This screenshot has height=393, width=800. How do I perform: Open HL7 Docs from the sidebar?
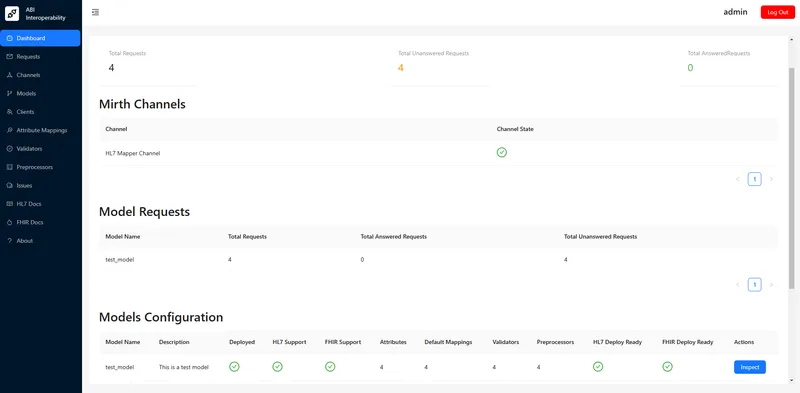(x=40, y=204)
